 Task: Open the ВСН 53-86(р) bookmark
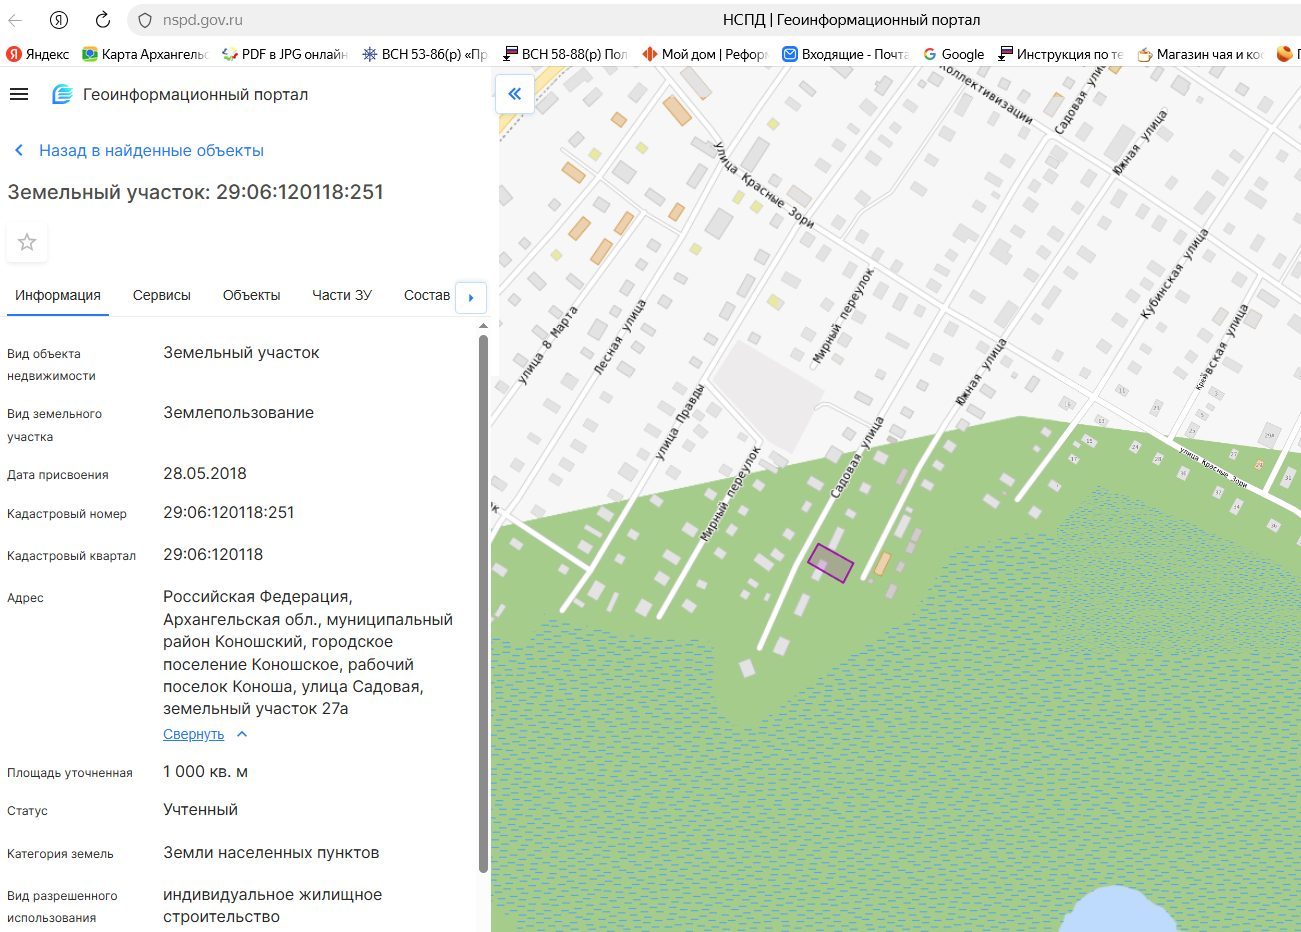(425, 54)
